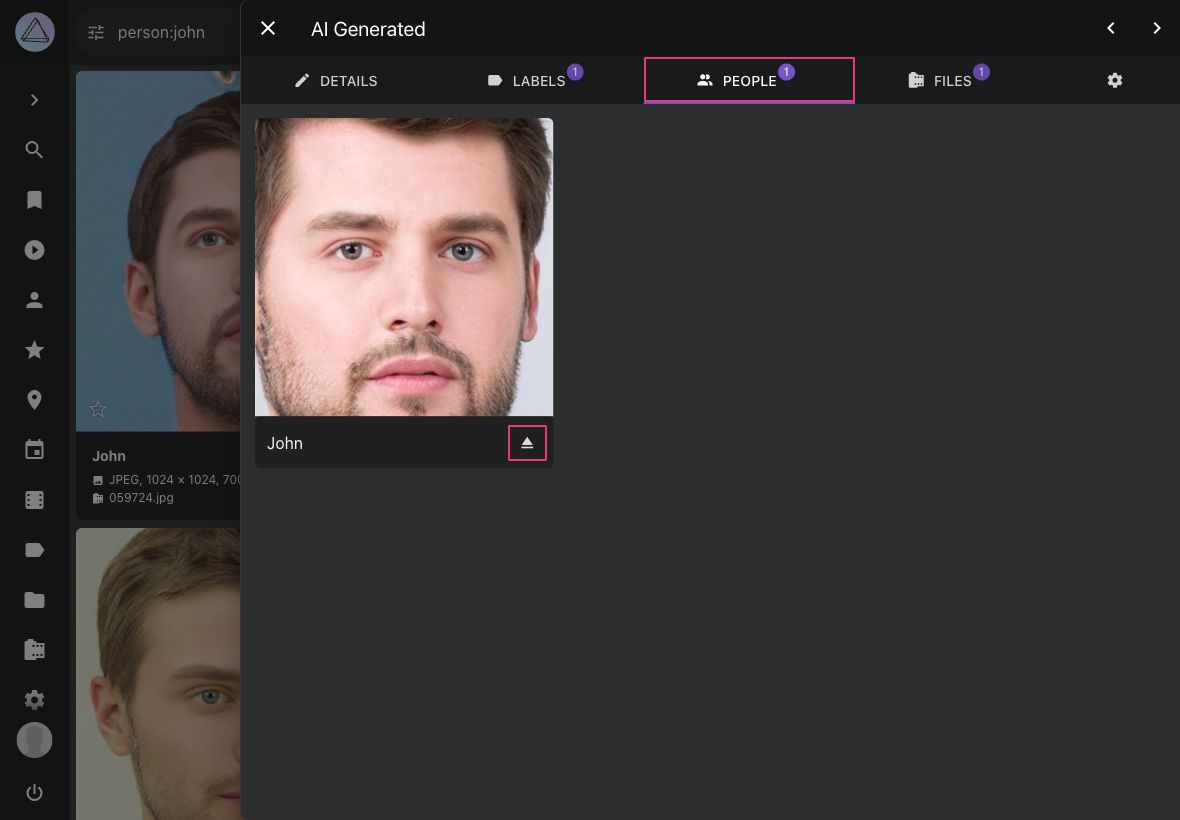View Favorites via the sidebar star icon
This screenshot has width=1180, height=820.
click(x=34, y=349)
